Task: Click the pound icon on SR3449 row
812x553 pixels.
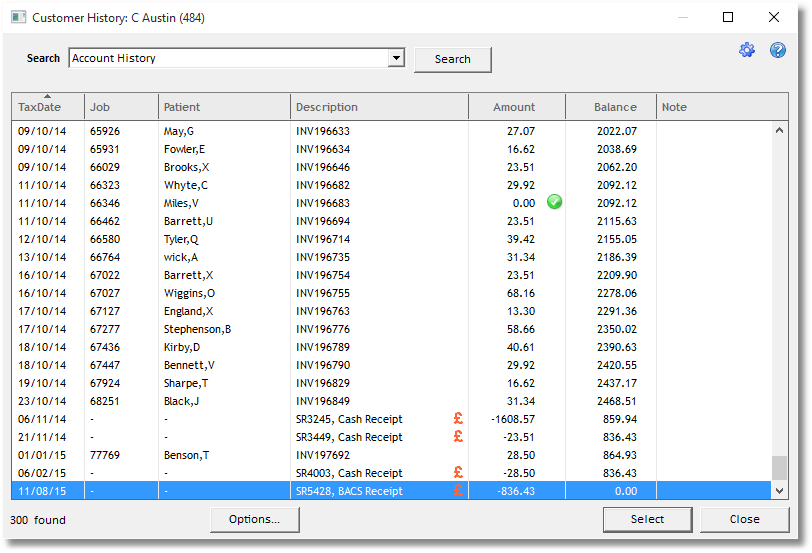Action: [x=458, y=436]
